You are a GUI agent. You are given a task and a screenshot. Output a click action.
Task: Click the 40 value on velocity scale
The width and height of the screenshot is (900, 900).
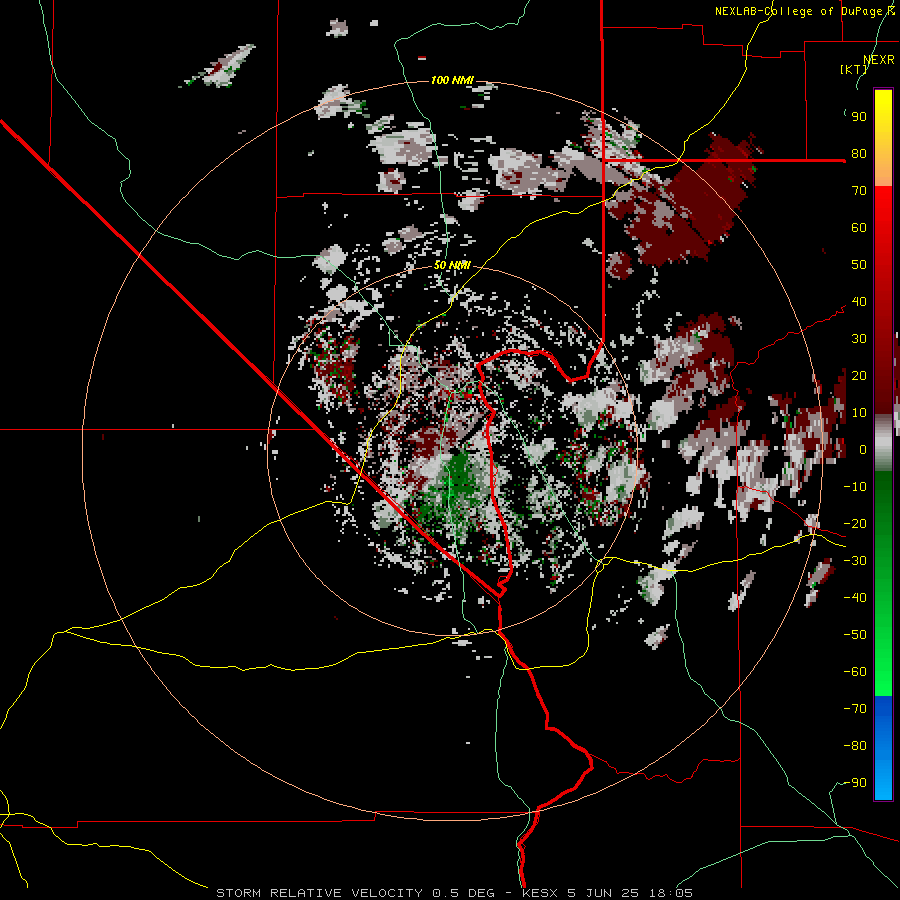click(x=859, y=302)
